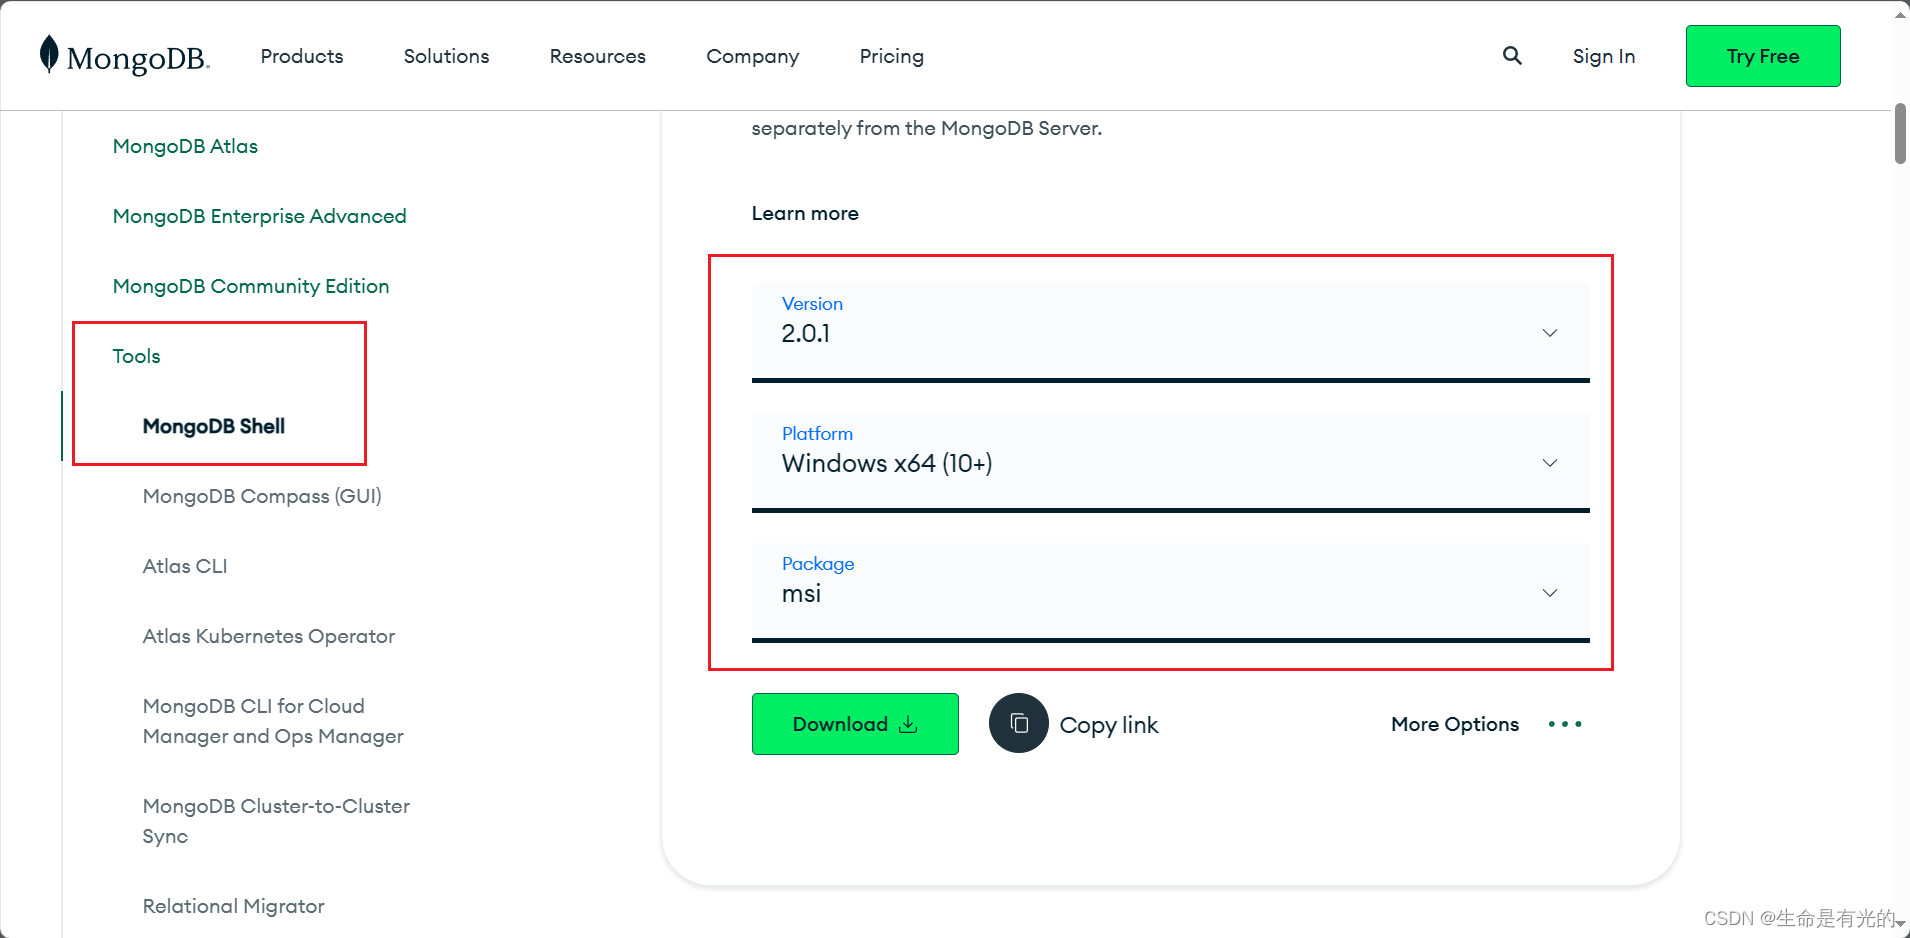
Task: Click the page vertical scrollbar thumb
Action: pos(1900,133)
